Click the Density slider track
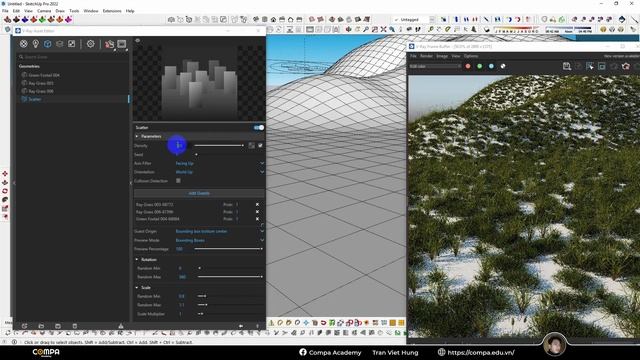The width and height of the screenshot is (640, 360). [x=219, y=145]
